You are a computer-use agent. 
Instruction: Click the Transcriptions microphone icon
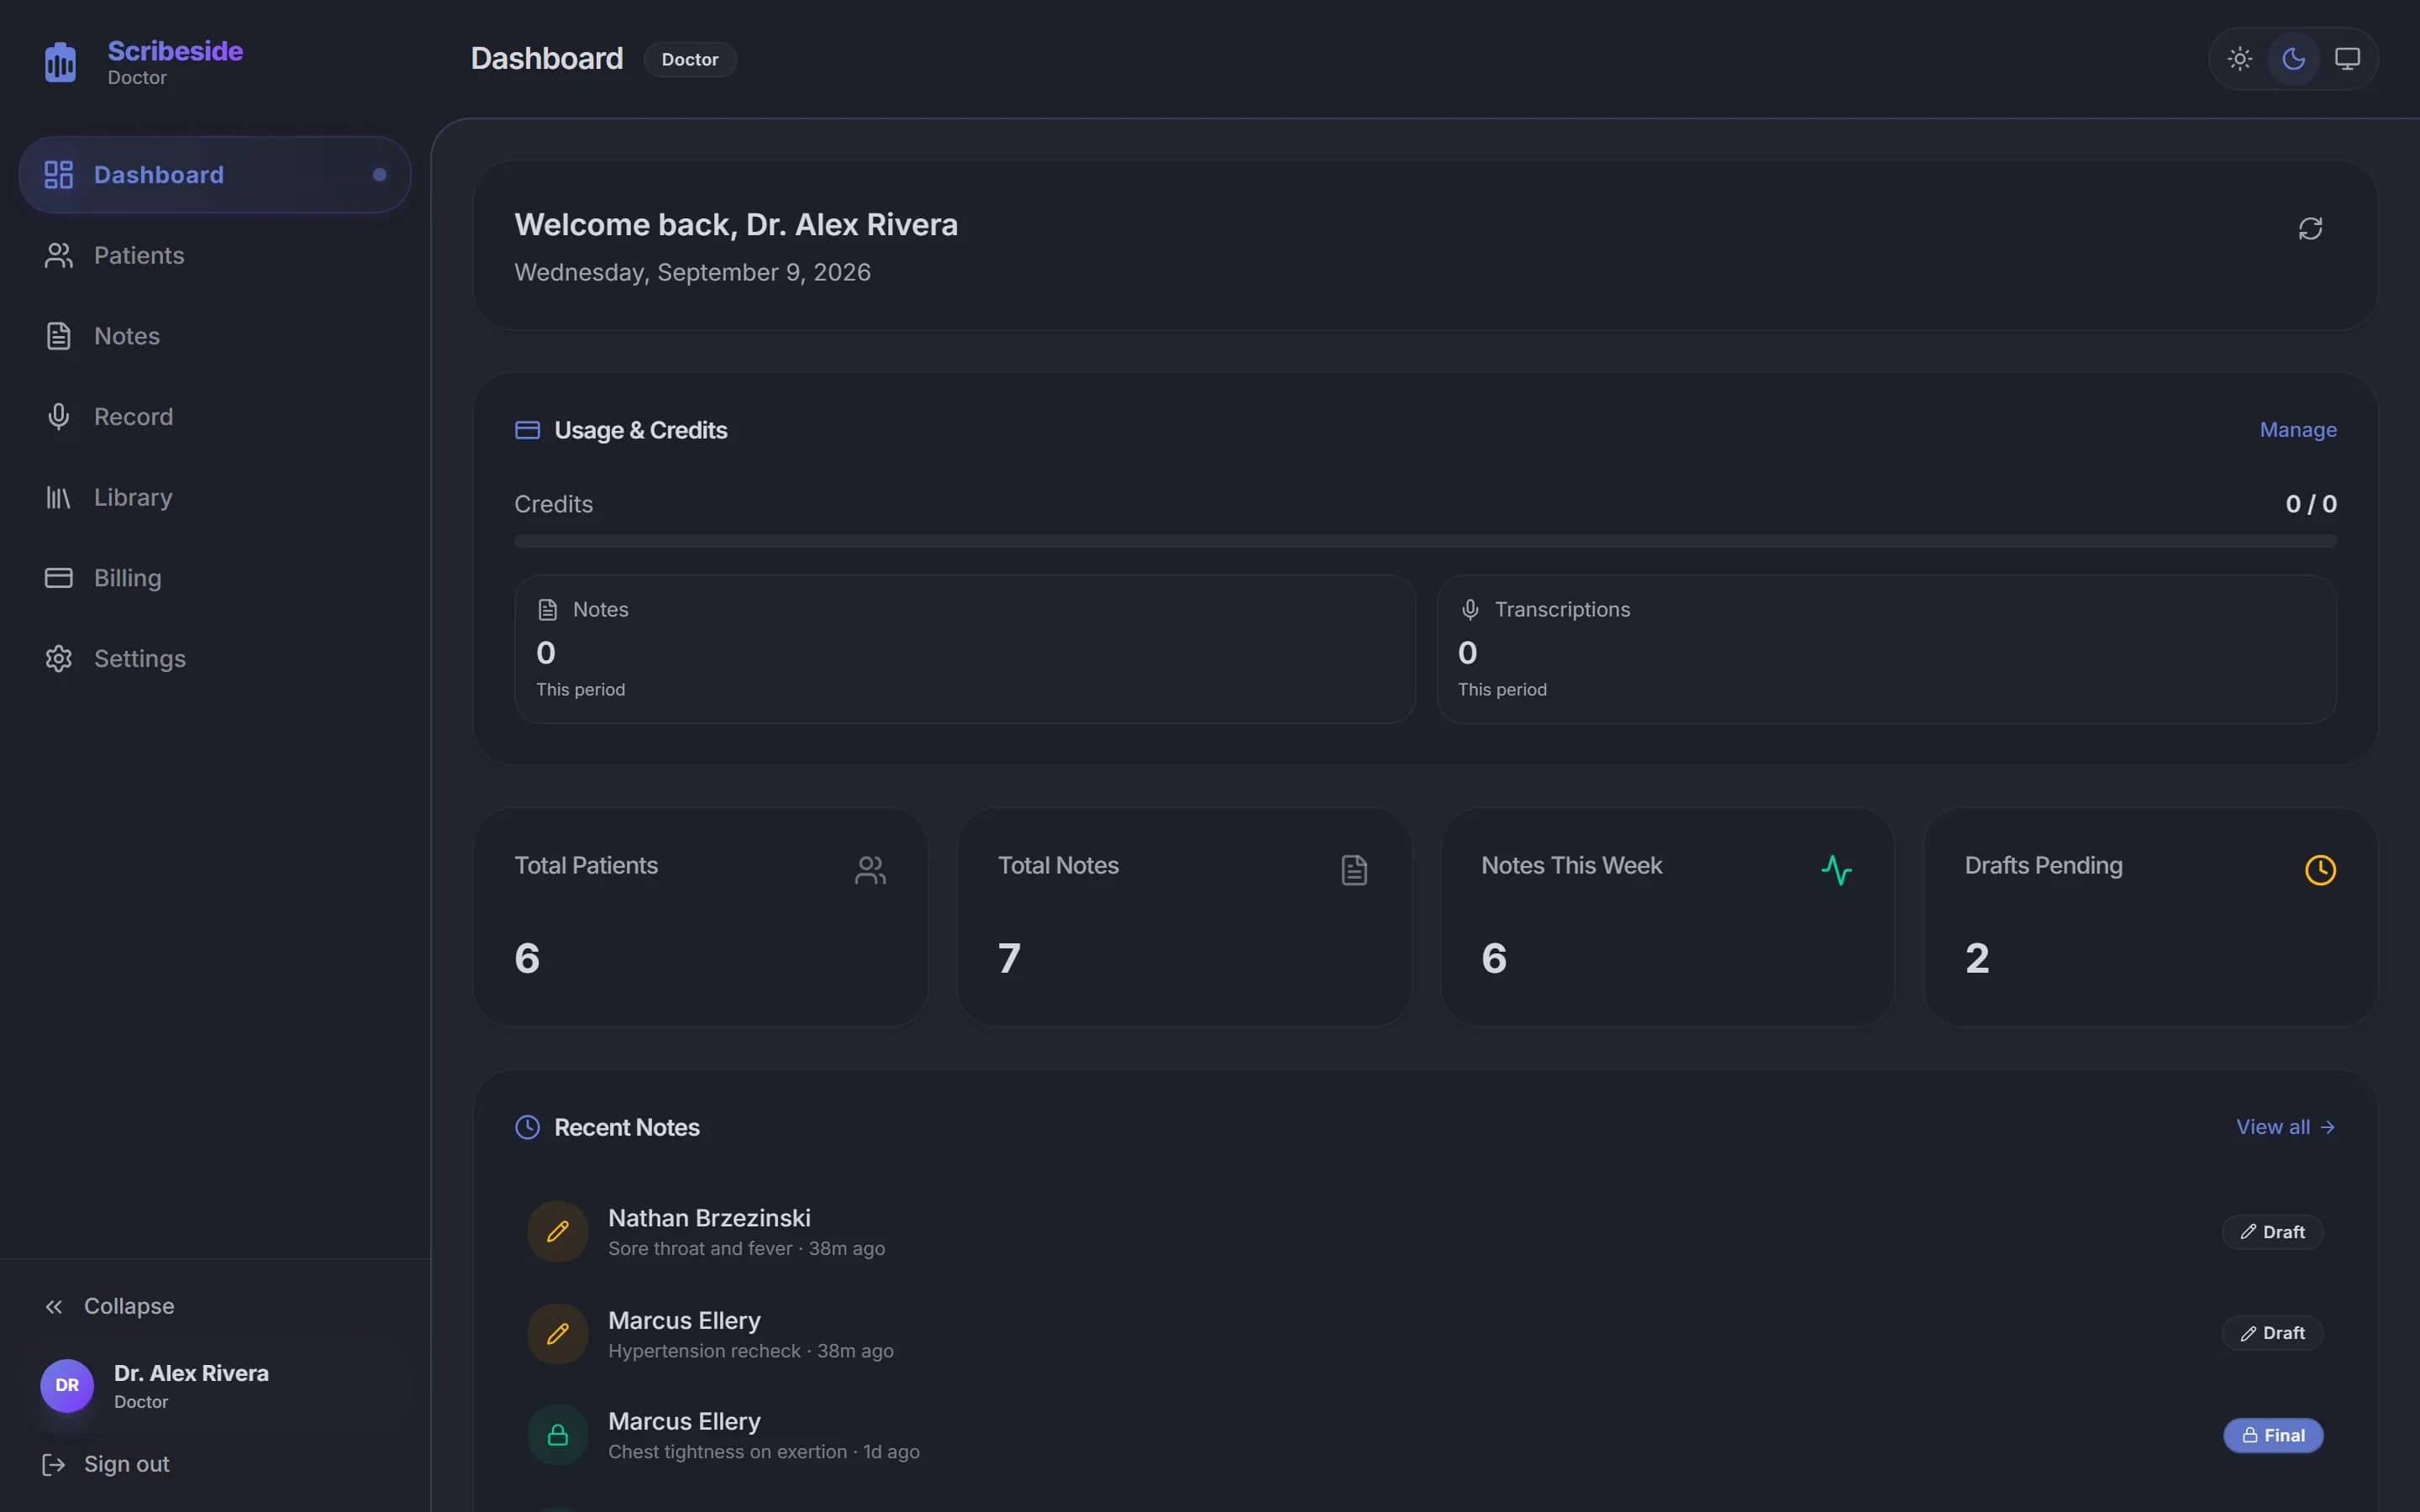point(1469,610)
